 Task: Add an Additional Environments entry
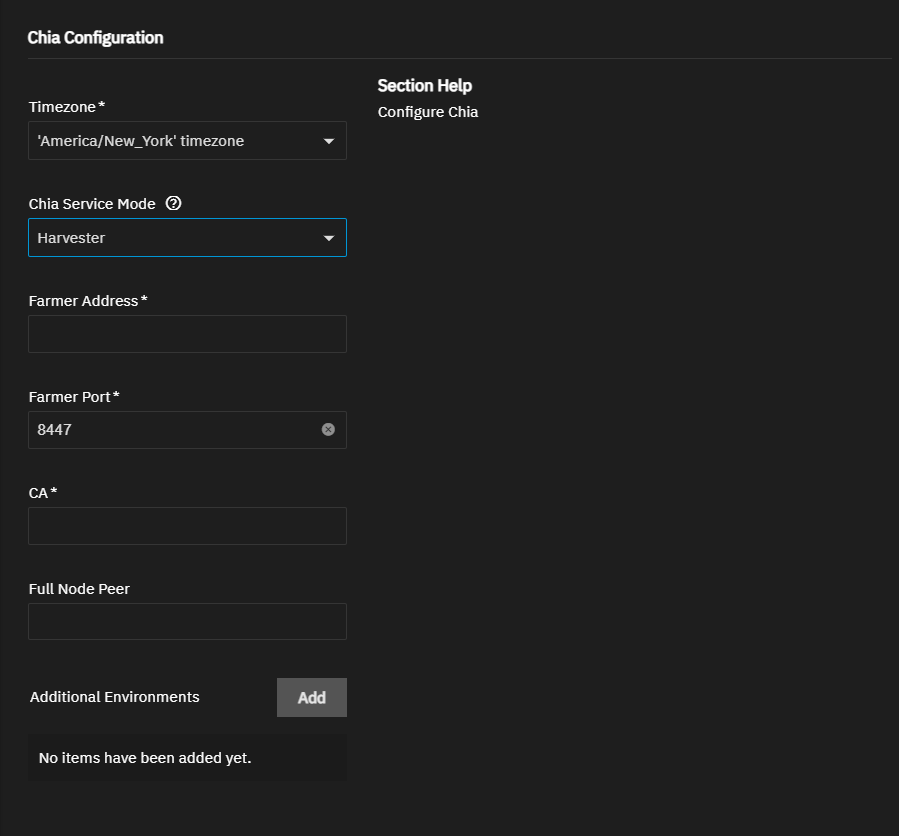[312, 697]
